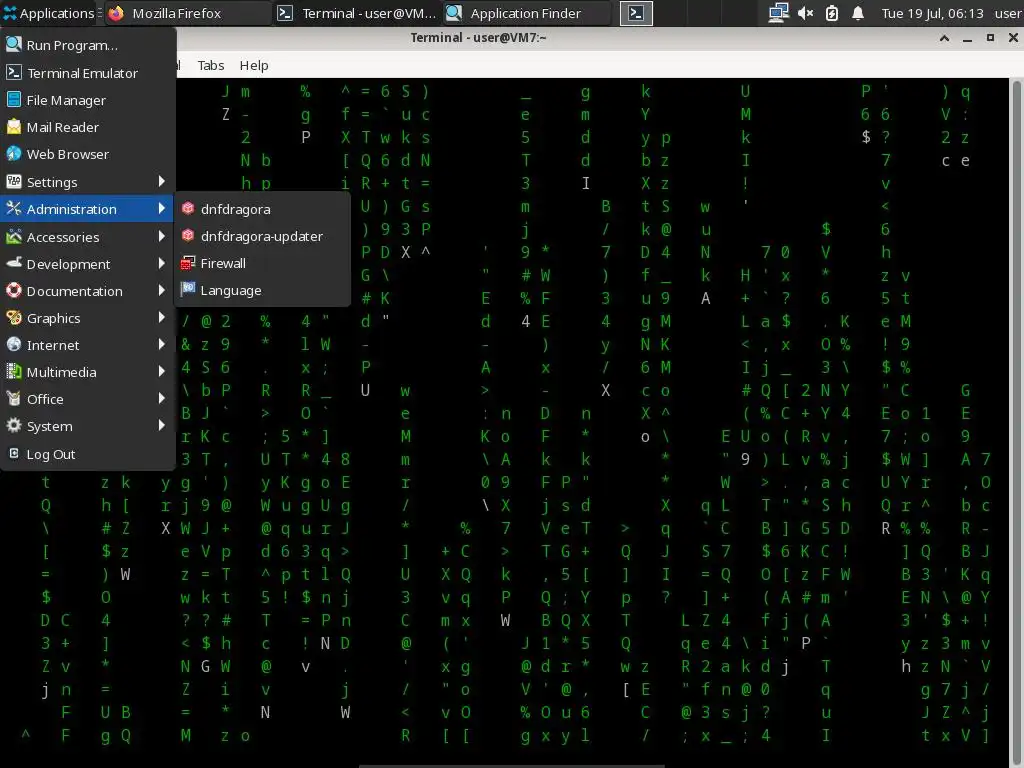Click the Settings category icon
1024x768 pixels.
[x=13, y=182]
